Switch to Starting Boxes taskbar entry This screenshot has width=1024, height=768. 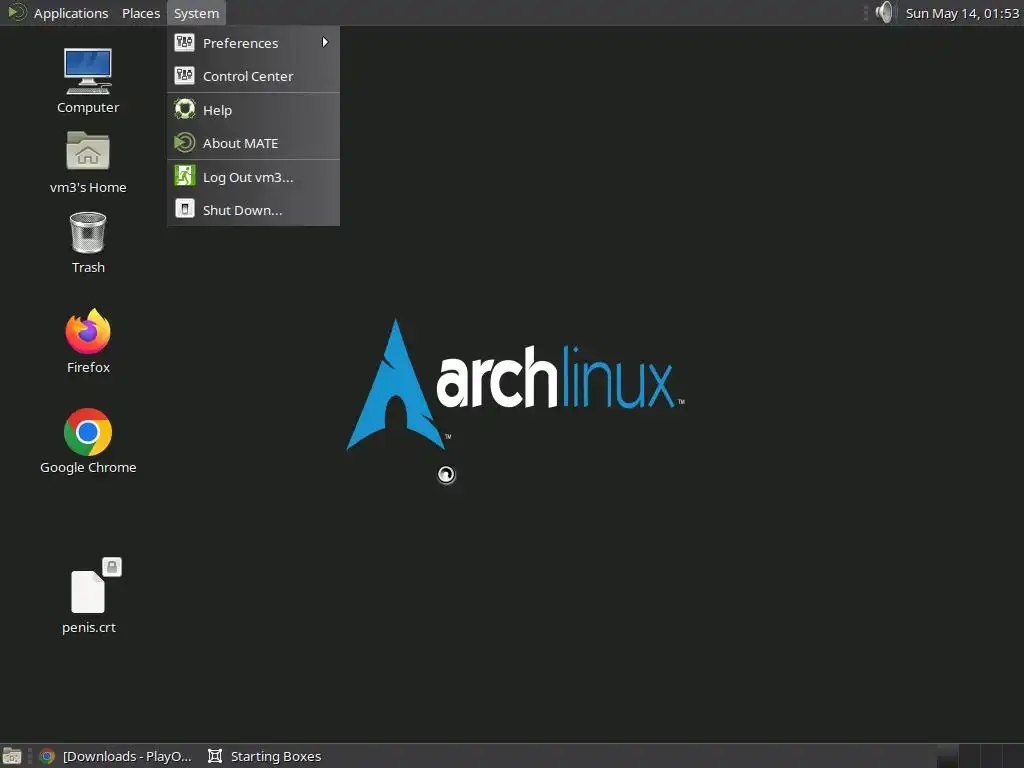(264, 756)
